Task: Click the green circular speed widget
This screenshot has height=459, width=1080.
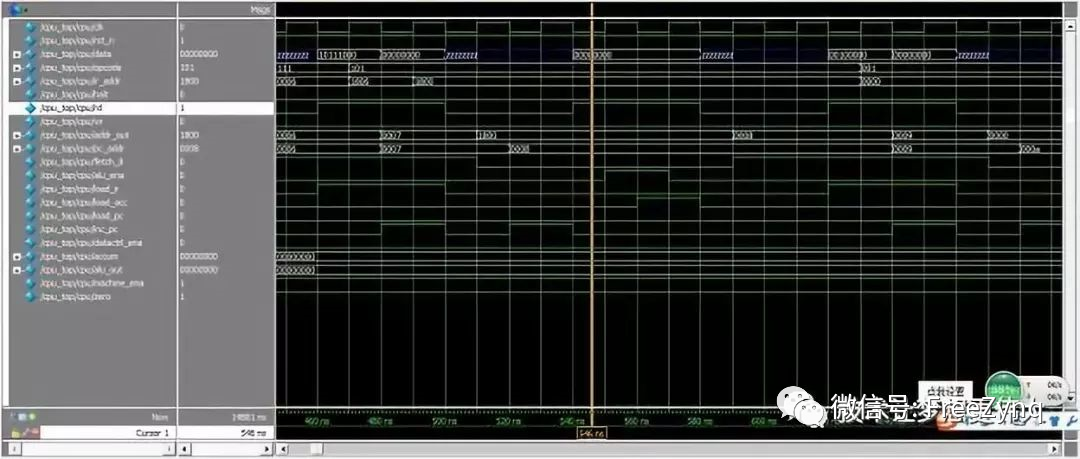Action: coord(1002,389)
